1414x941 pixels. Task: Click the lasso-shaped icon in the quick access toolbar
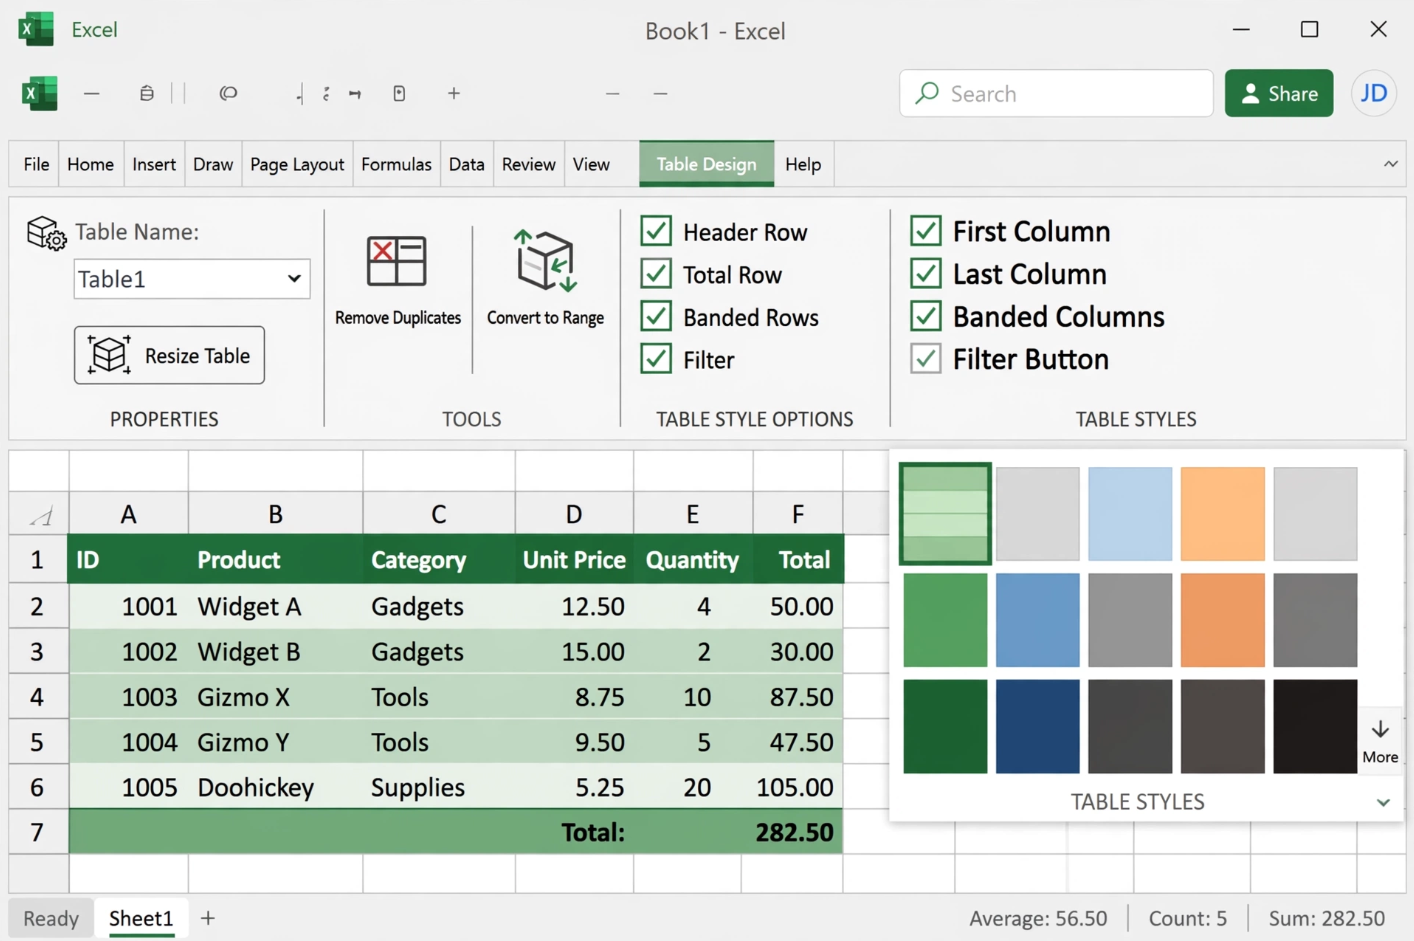click(228, 93)
